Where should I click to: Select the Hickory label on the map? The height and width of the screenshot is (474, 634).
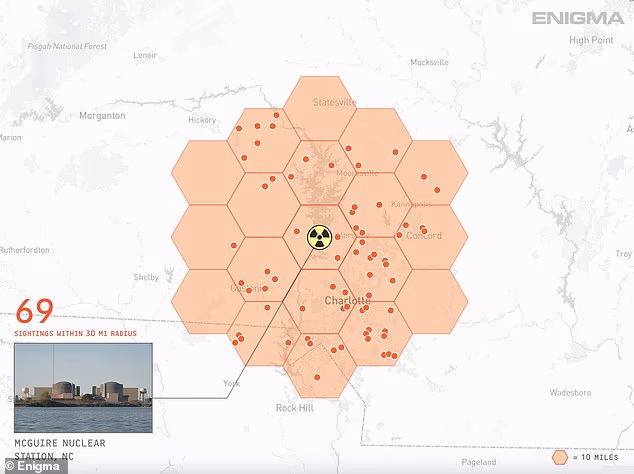[201, 120]
